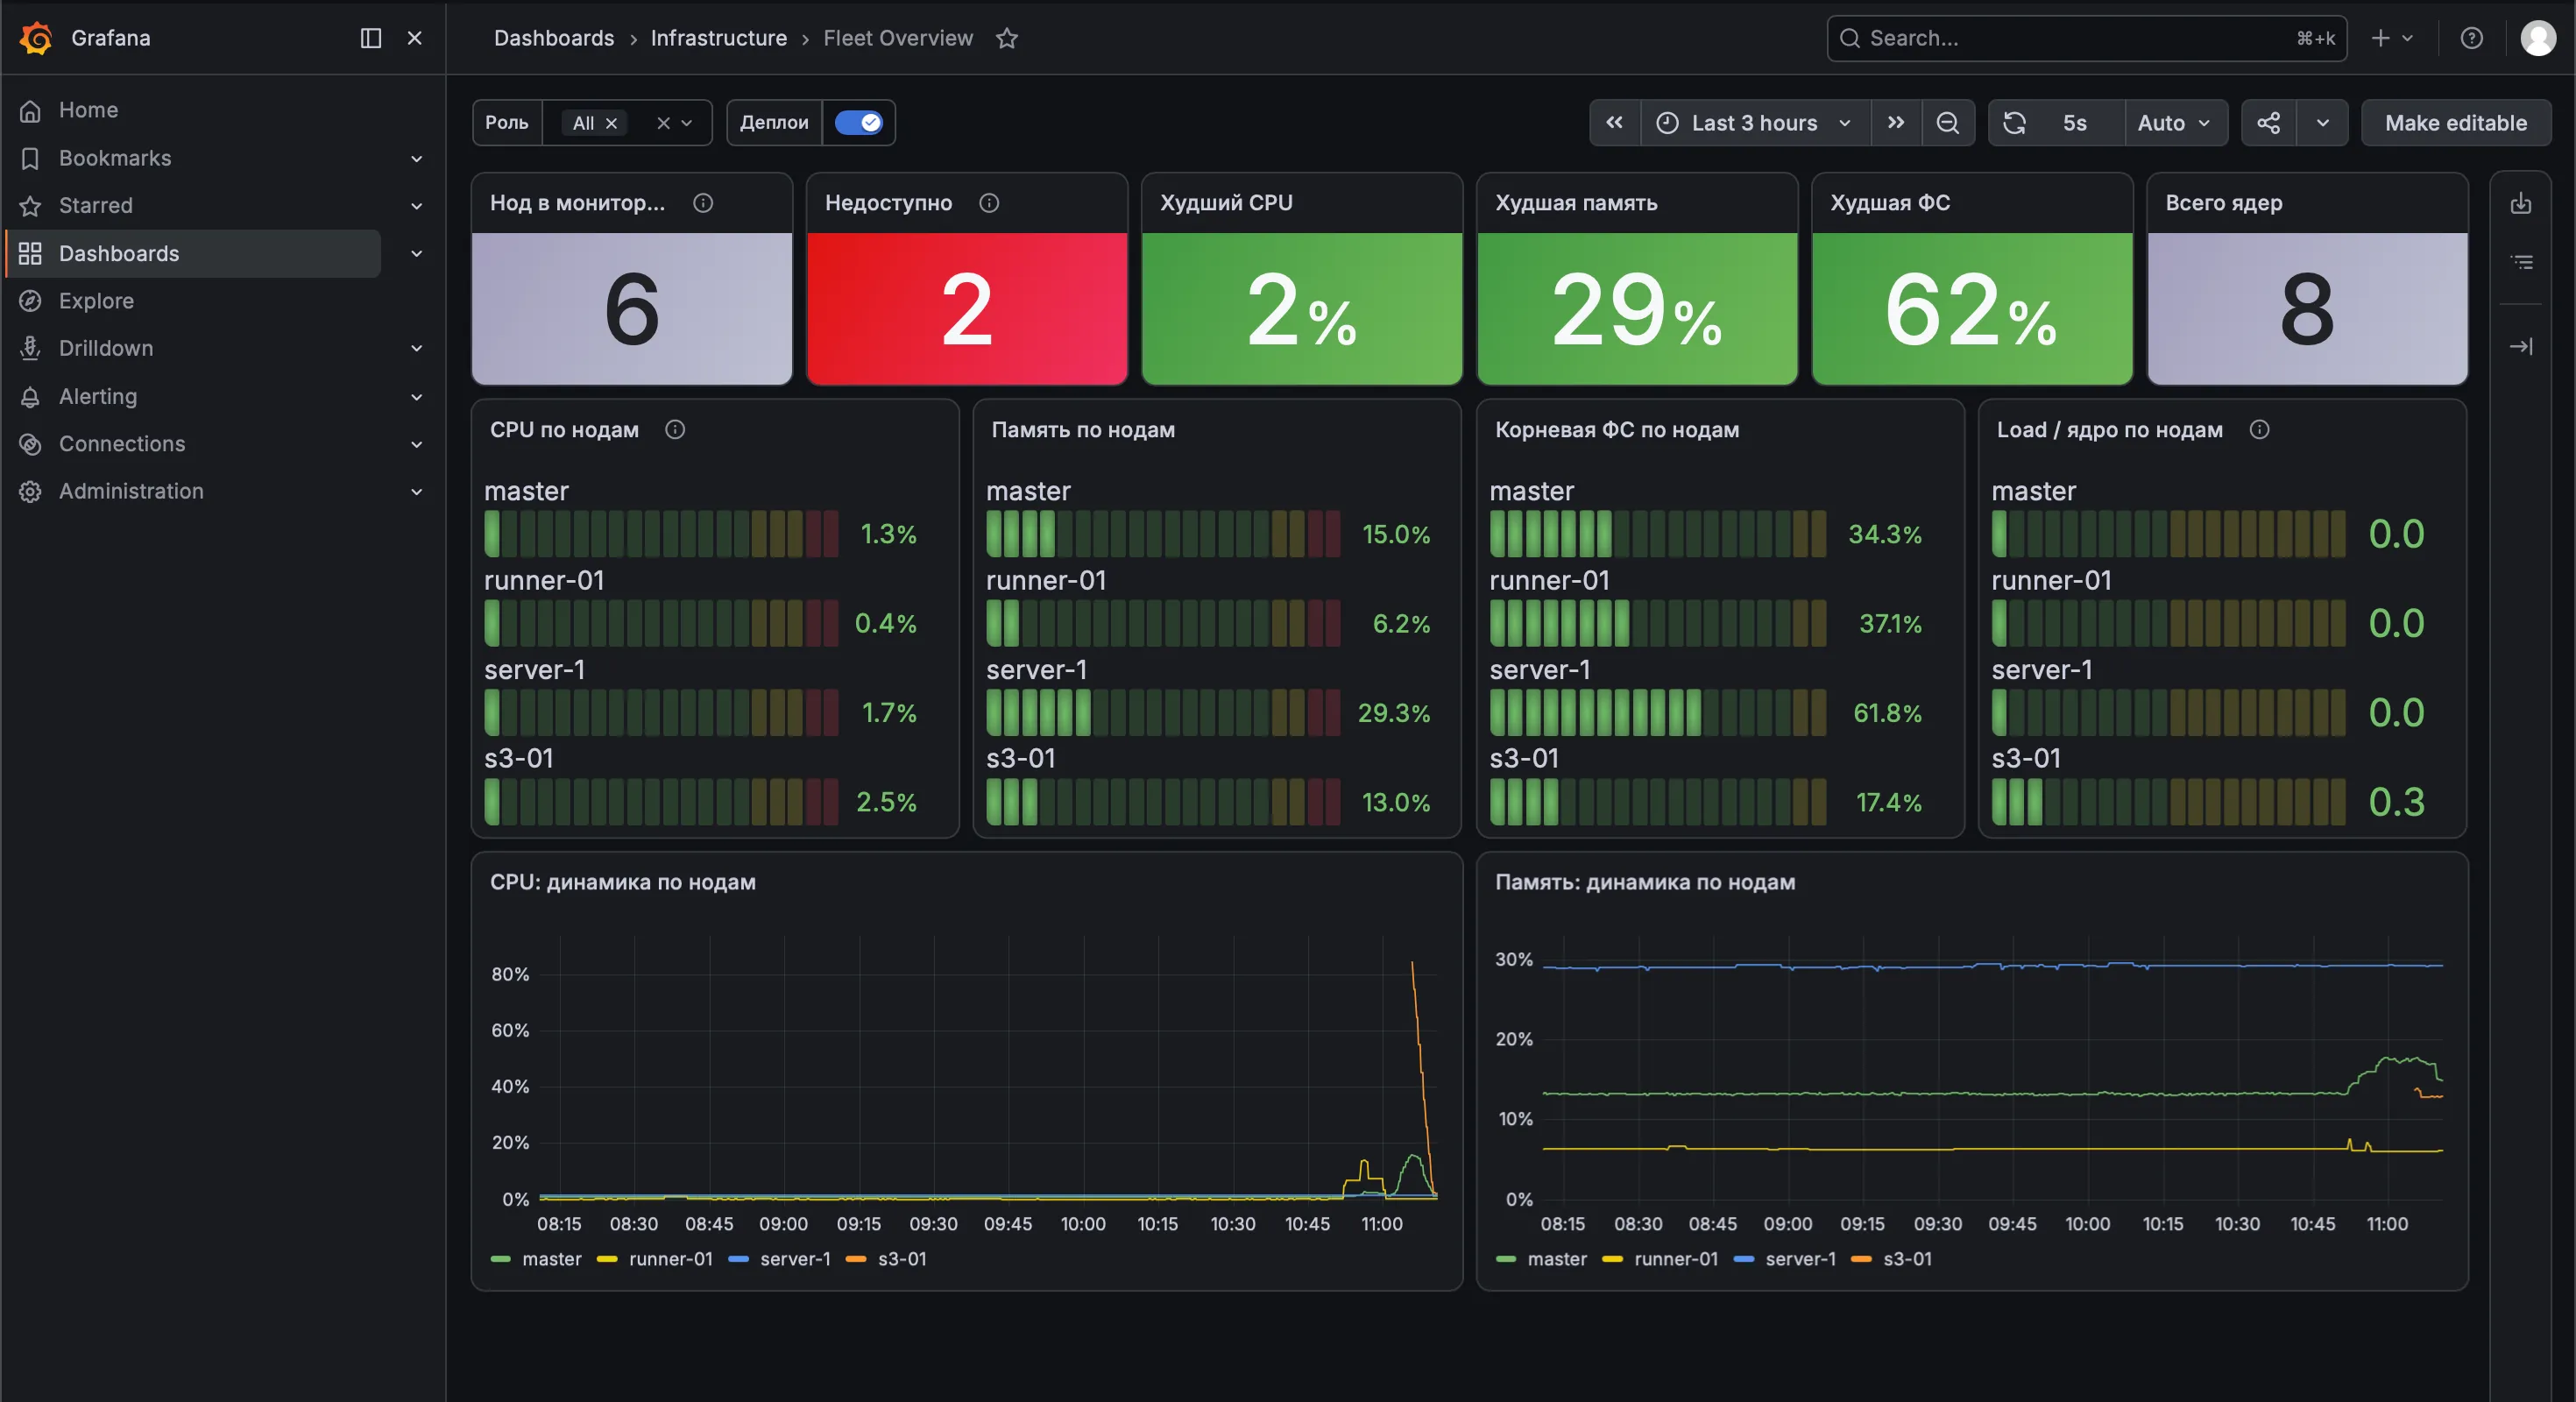Shift time range forwards
The width and height of the screenshot is (2576, 1402).
[x=1896, y=123]
